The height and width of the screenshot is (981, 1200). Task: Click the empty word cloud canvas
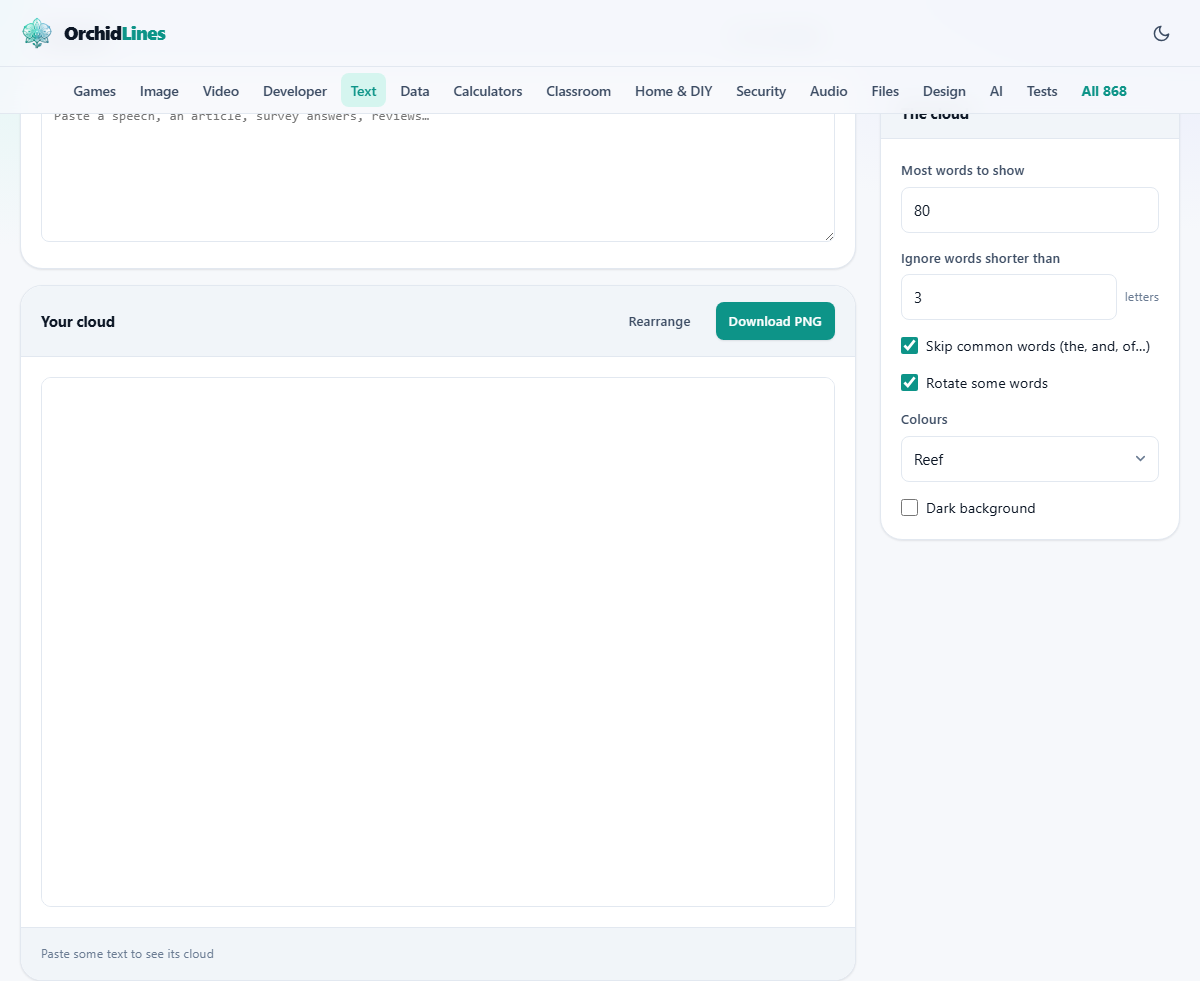tap(438, 642)
